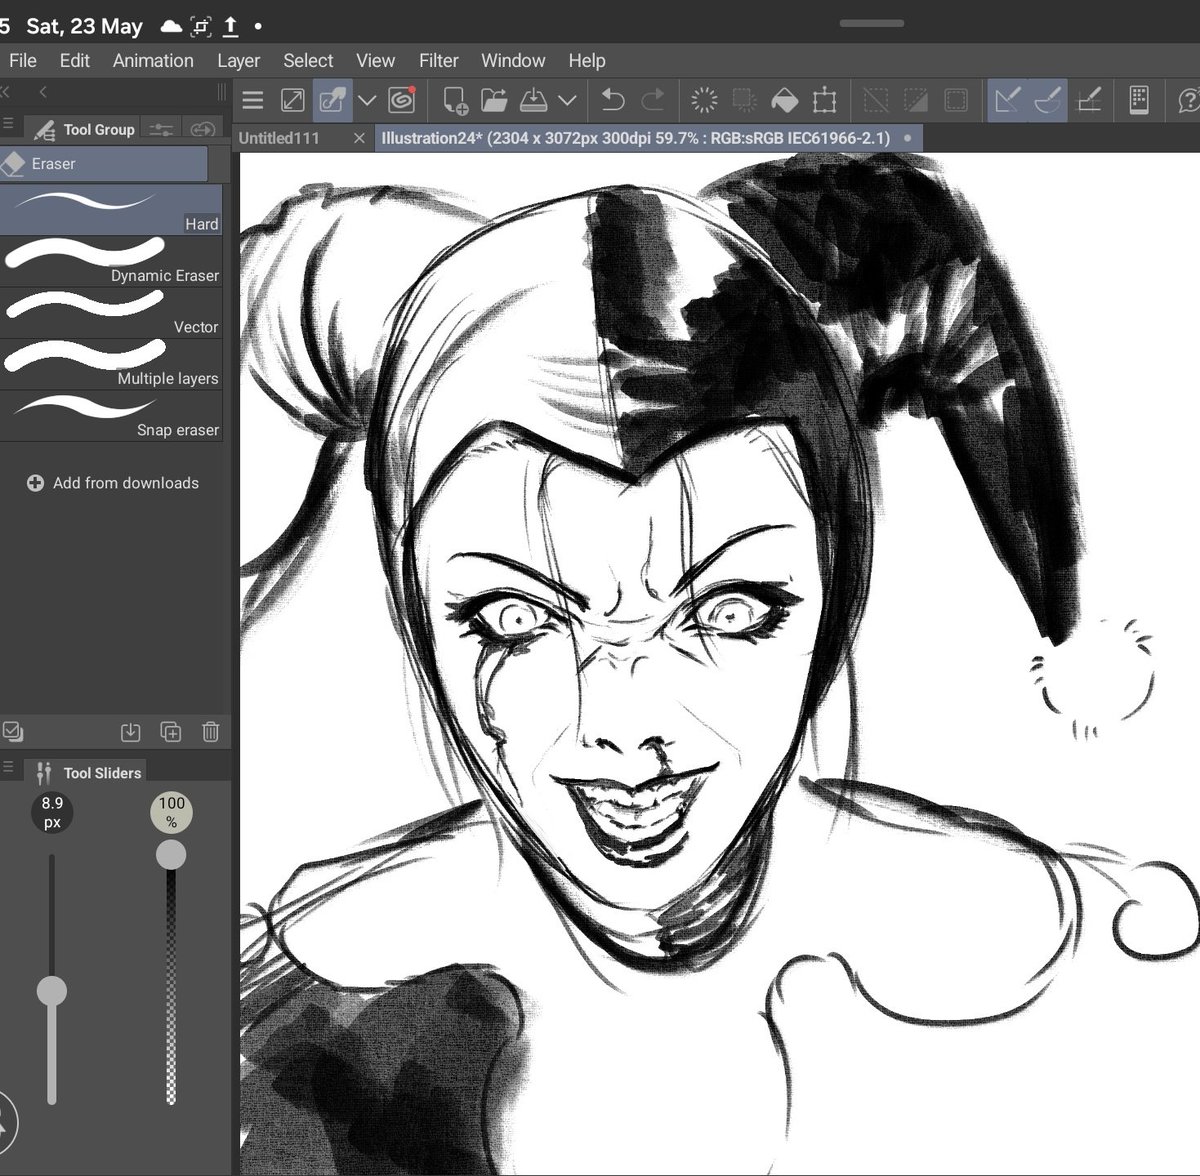This screenshot has height=1176, width=1200.
Task: Choose the Multiple layers eraser
Action: tap(111, 364)
